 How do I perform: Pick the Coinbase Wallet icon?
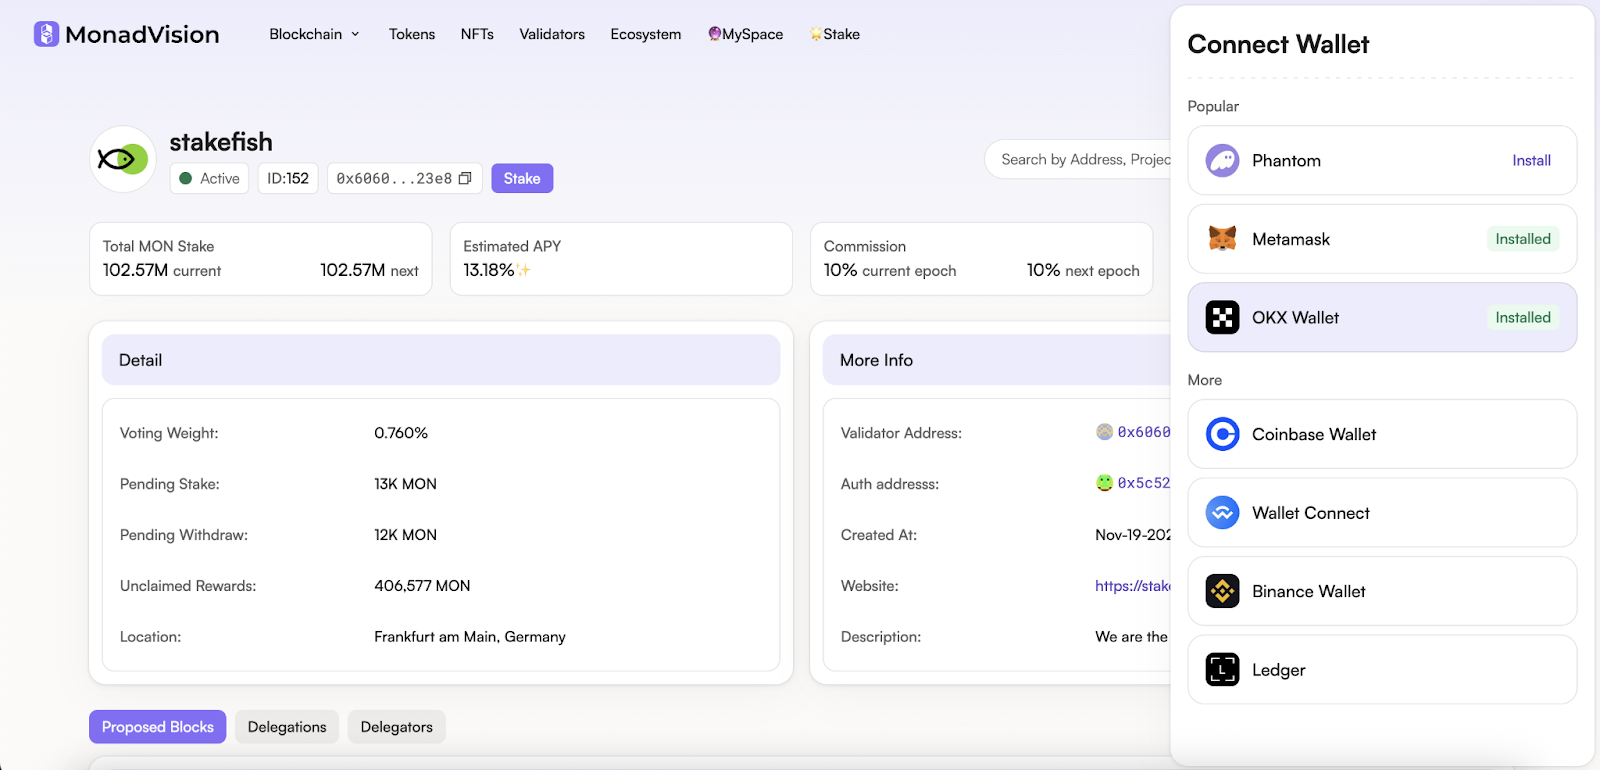pyautogui.click(x=1222, y=434)
